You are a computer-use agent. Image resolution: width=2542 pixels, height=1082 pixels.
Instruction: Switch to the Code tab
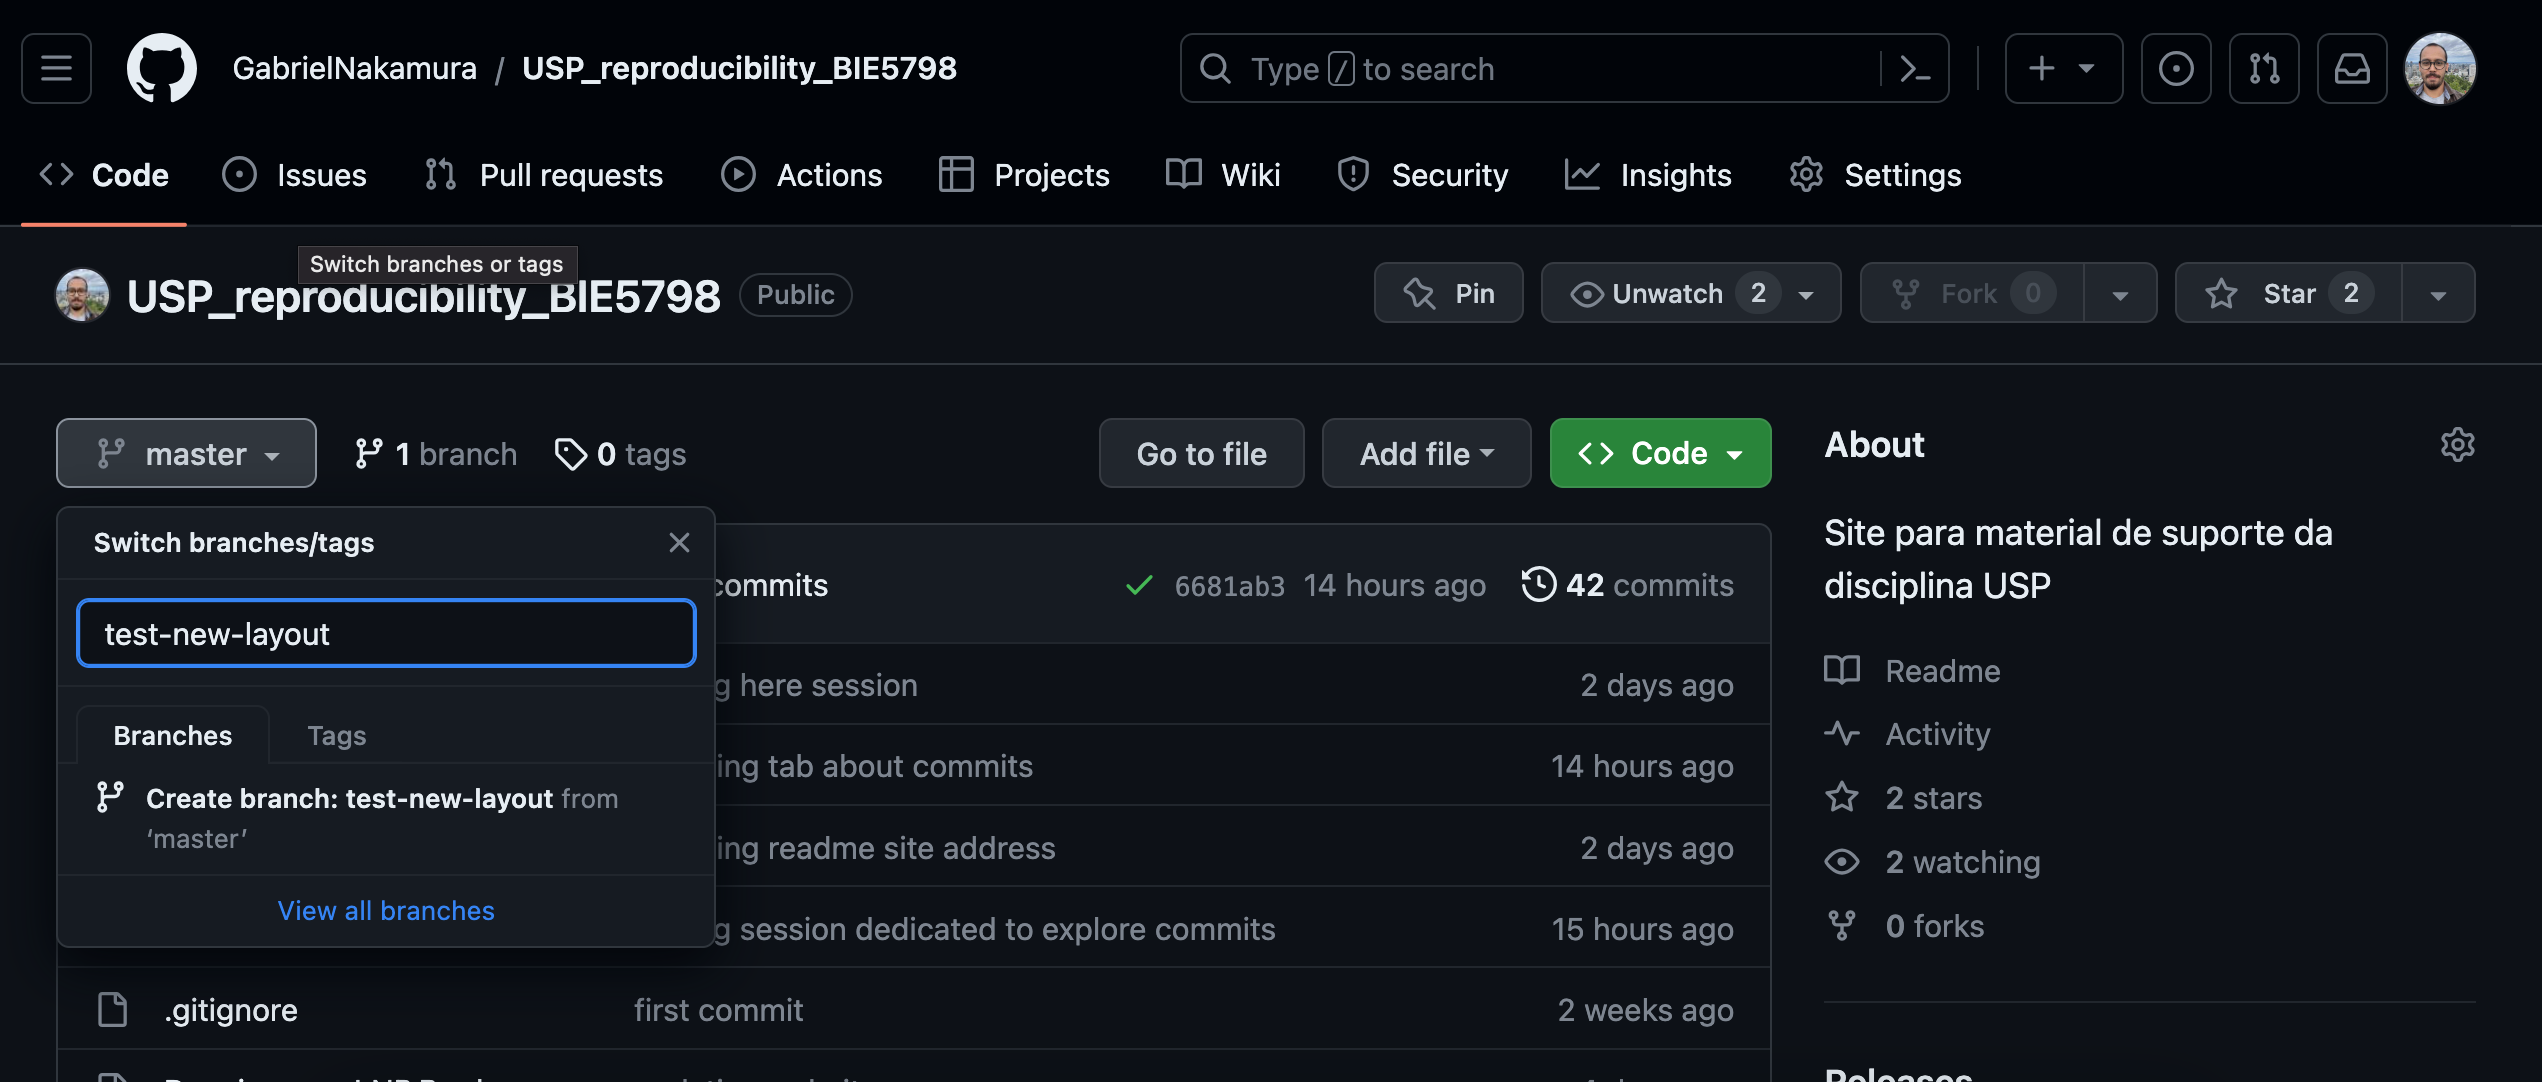[x=104, y=175]
